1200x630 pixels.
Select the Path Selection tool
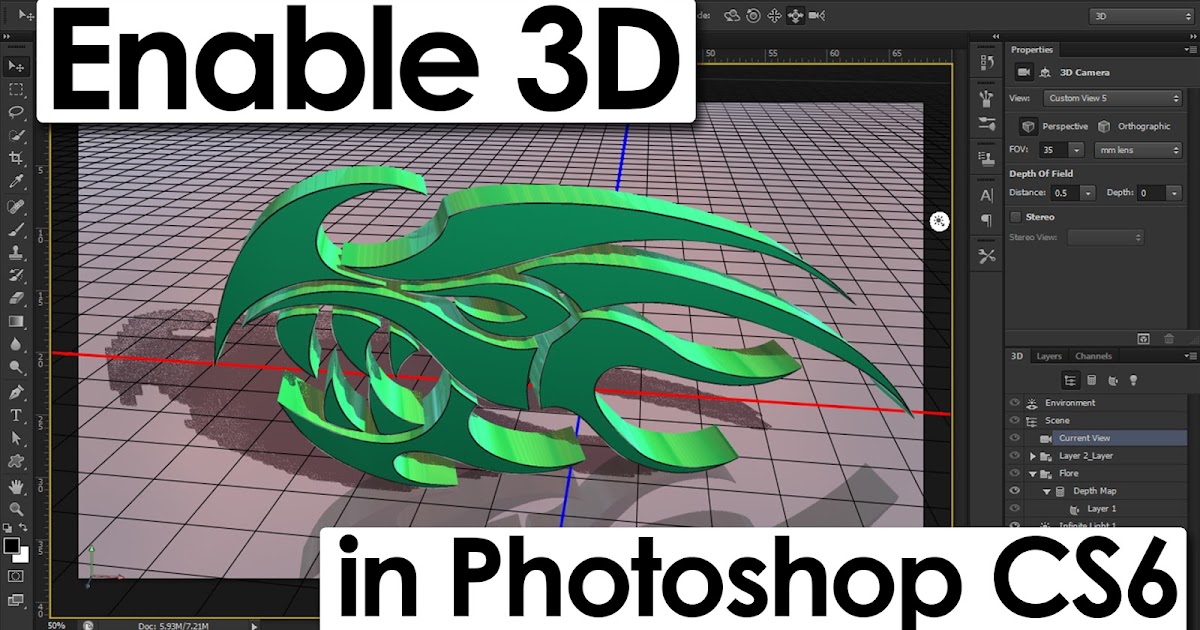16,438
